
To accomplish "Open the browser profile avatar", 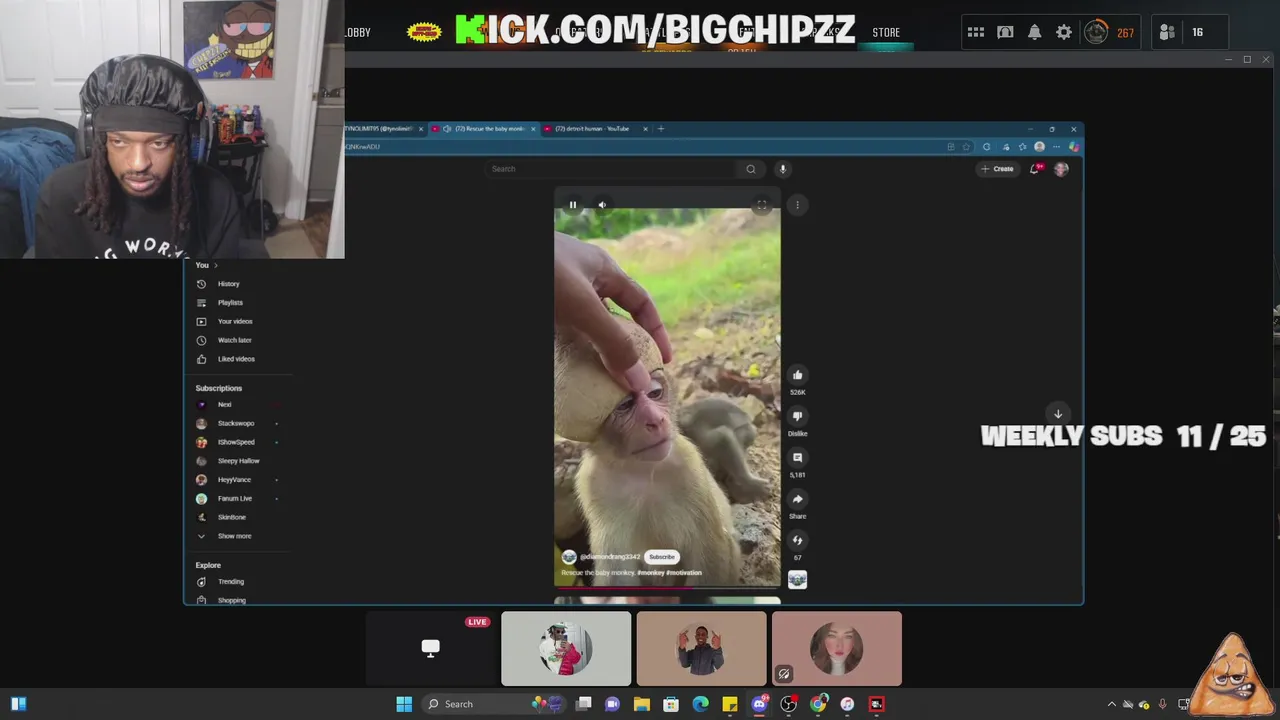I will [x=1039, y=147].
